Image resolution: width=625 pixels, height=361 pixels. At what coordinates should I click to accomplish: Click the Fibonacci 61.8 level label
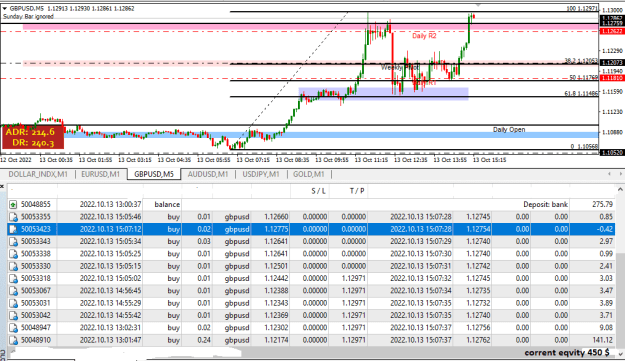click(581, 93)
